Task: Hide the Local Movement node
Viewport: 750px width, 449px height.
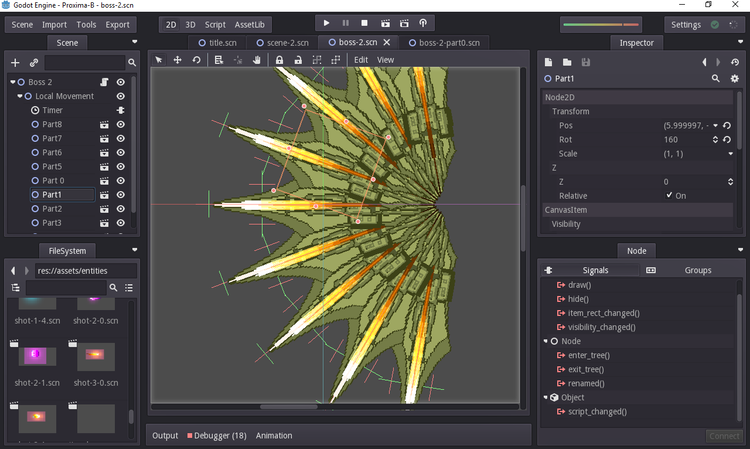Action: tap(121, 96)
